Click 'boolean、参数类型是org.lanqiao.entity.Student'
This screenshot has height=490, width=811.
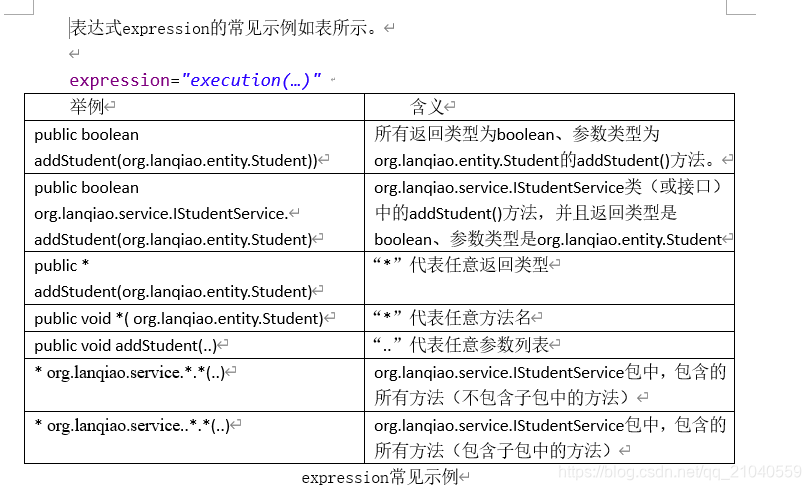(x=548, y=239)
